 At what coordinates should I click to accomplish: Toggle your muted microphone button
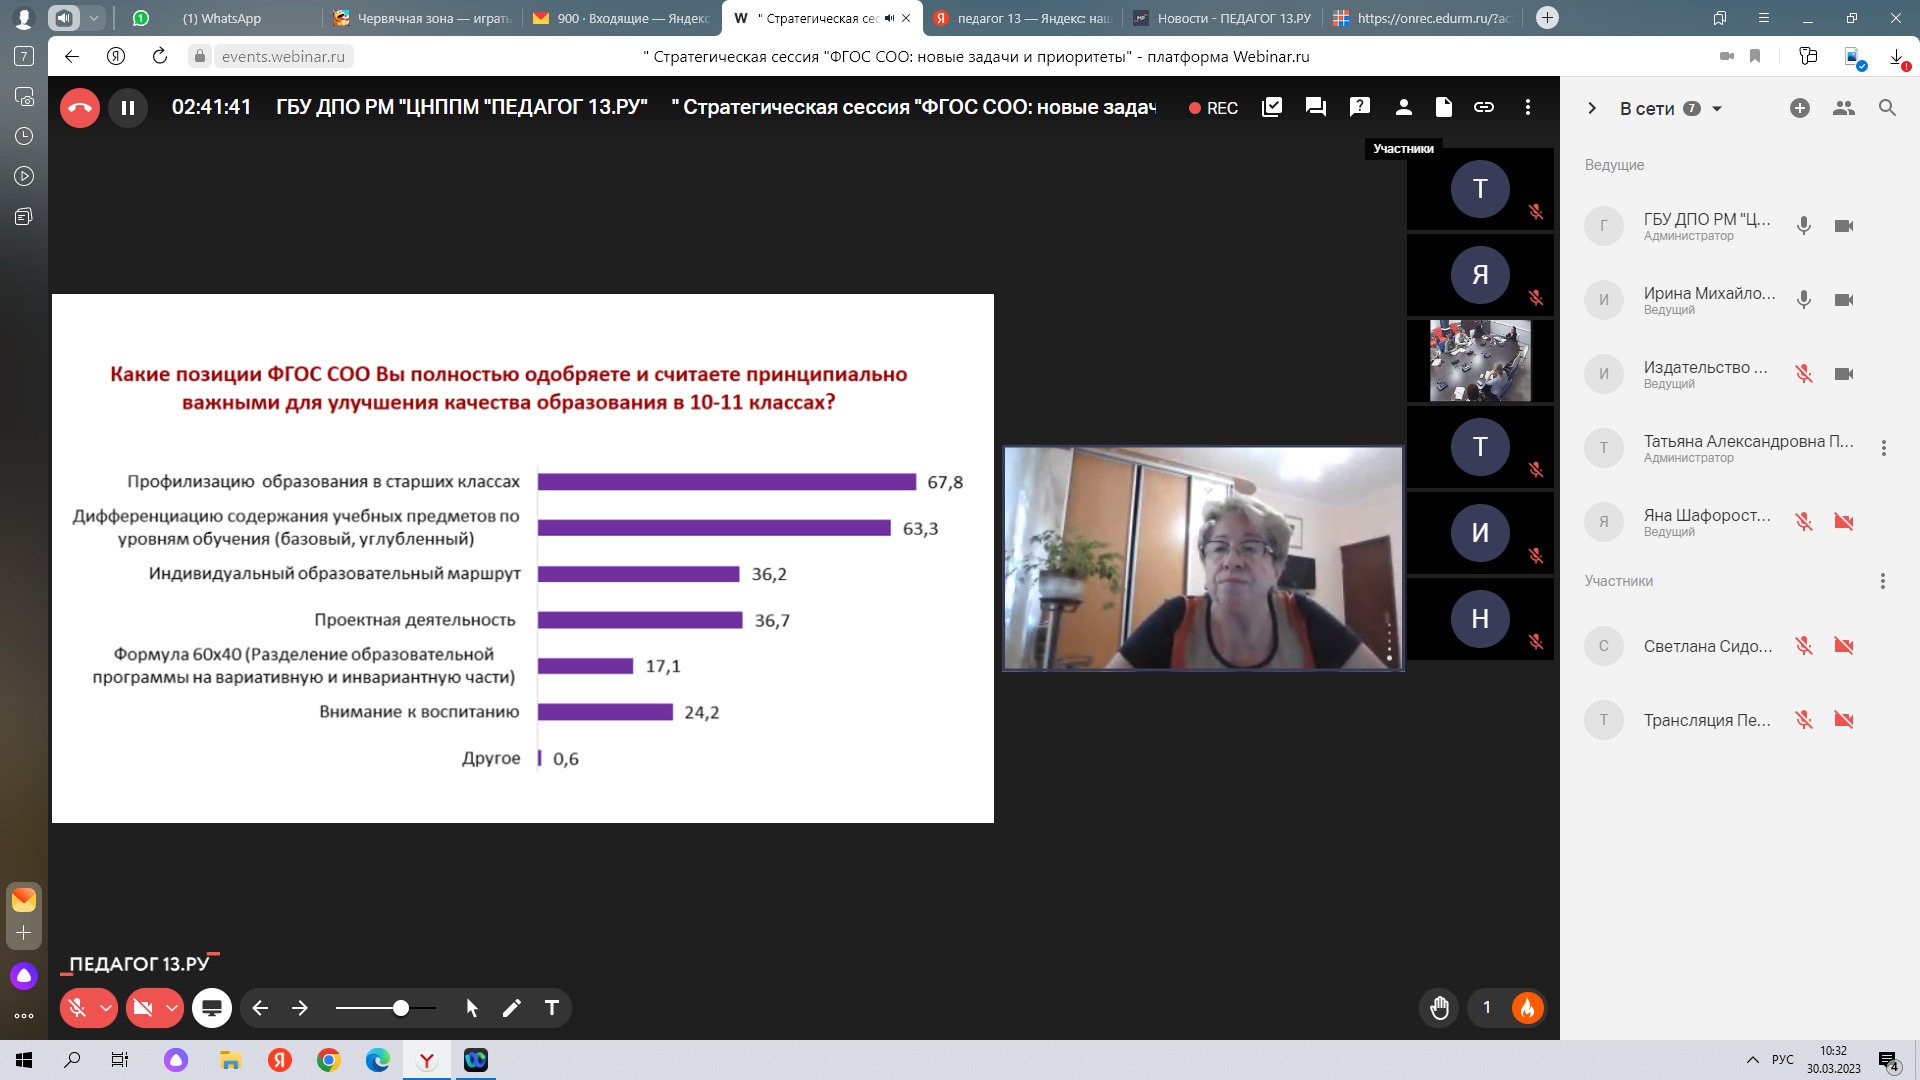pyautogui.click(x=77, y=1008)
